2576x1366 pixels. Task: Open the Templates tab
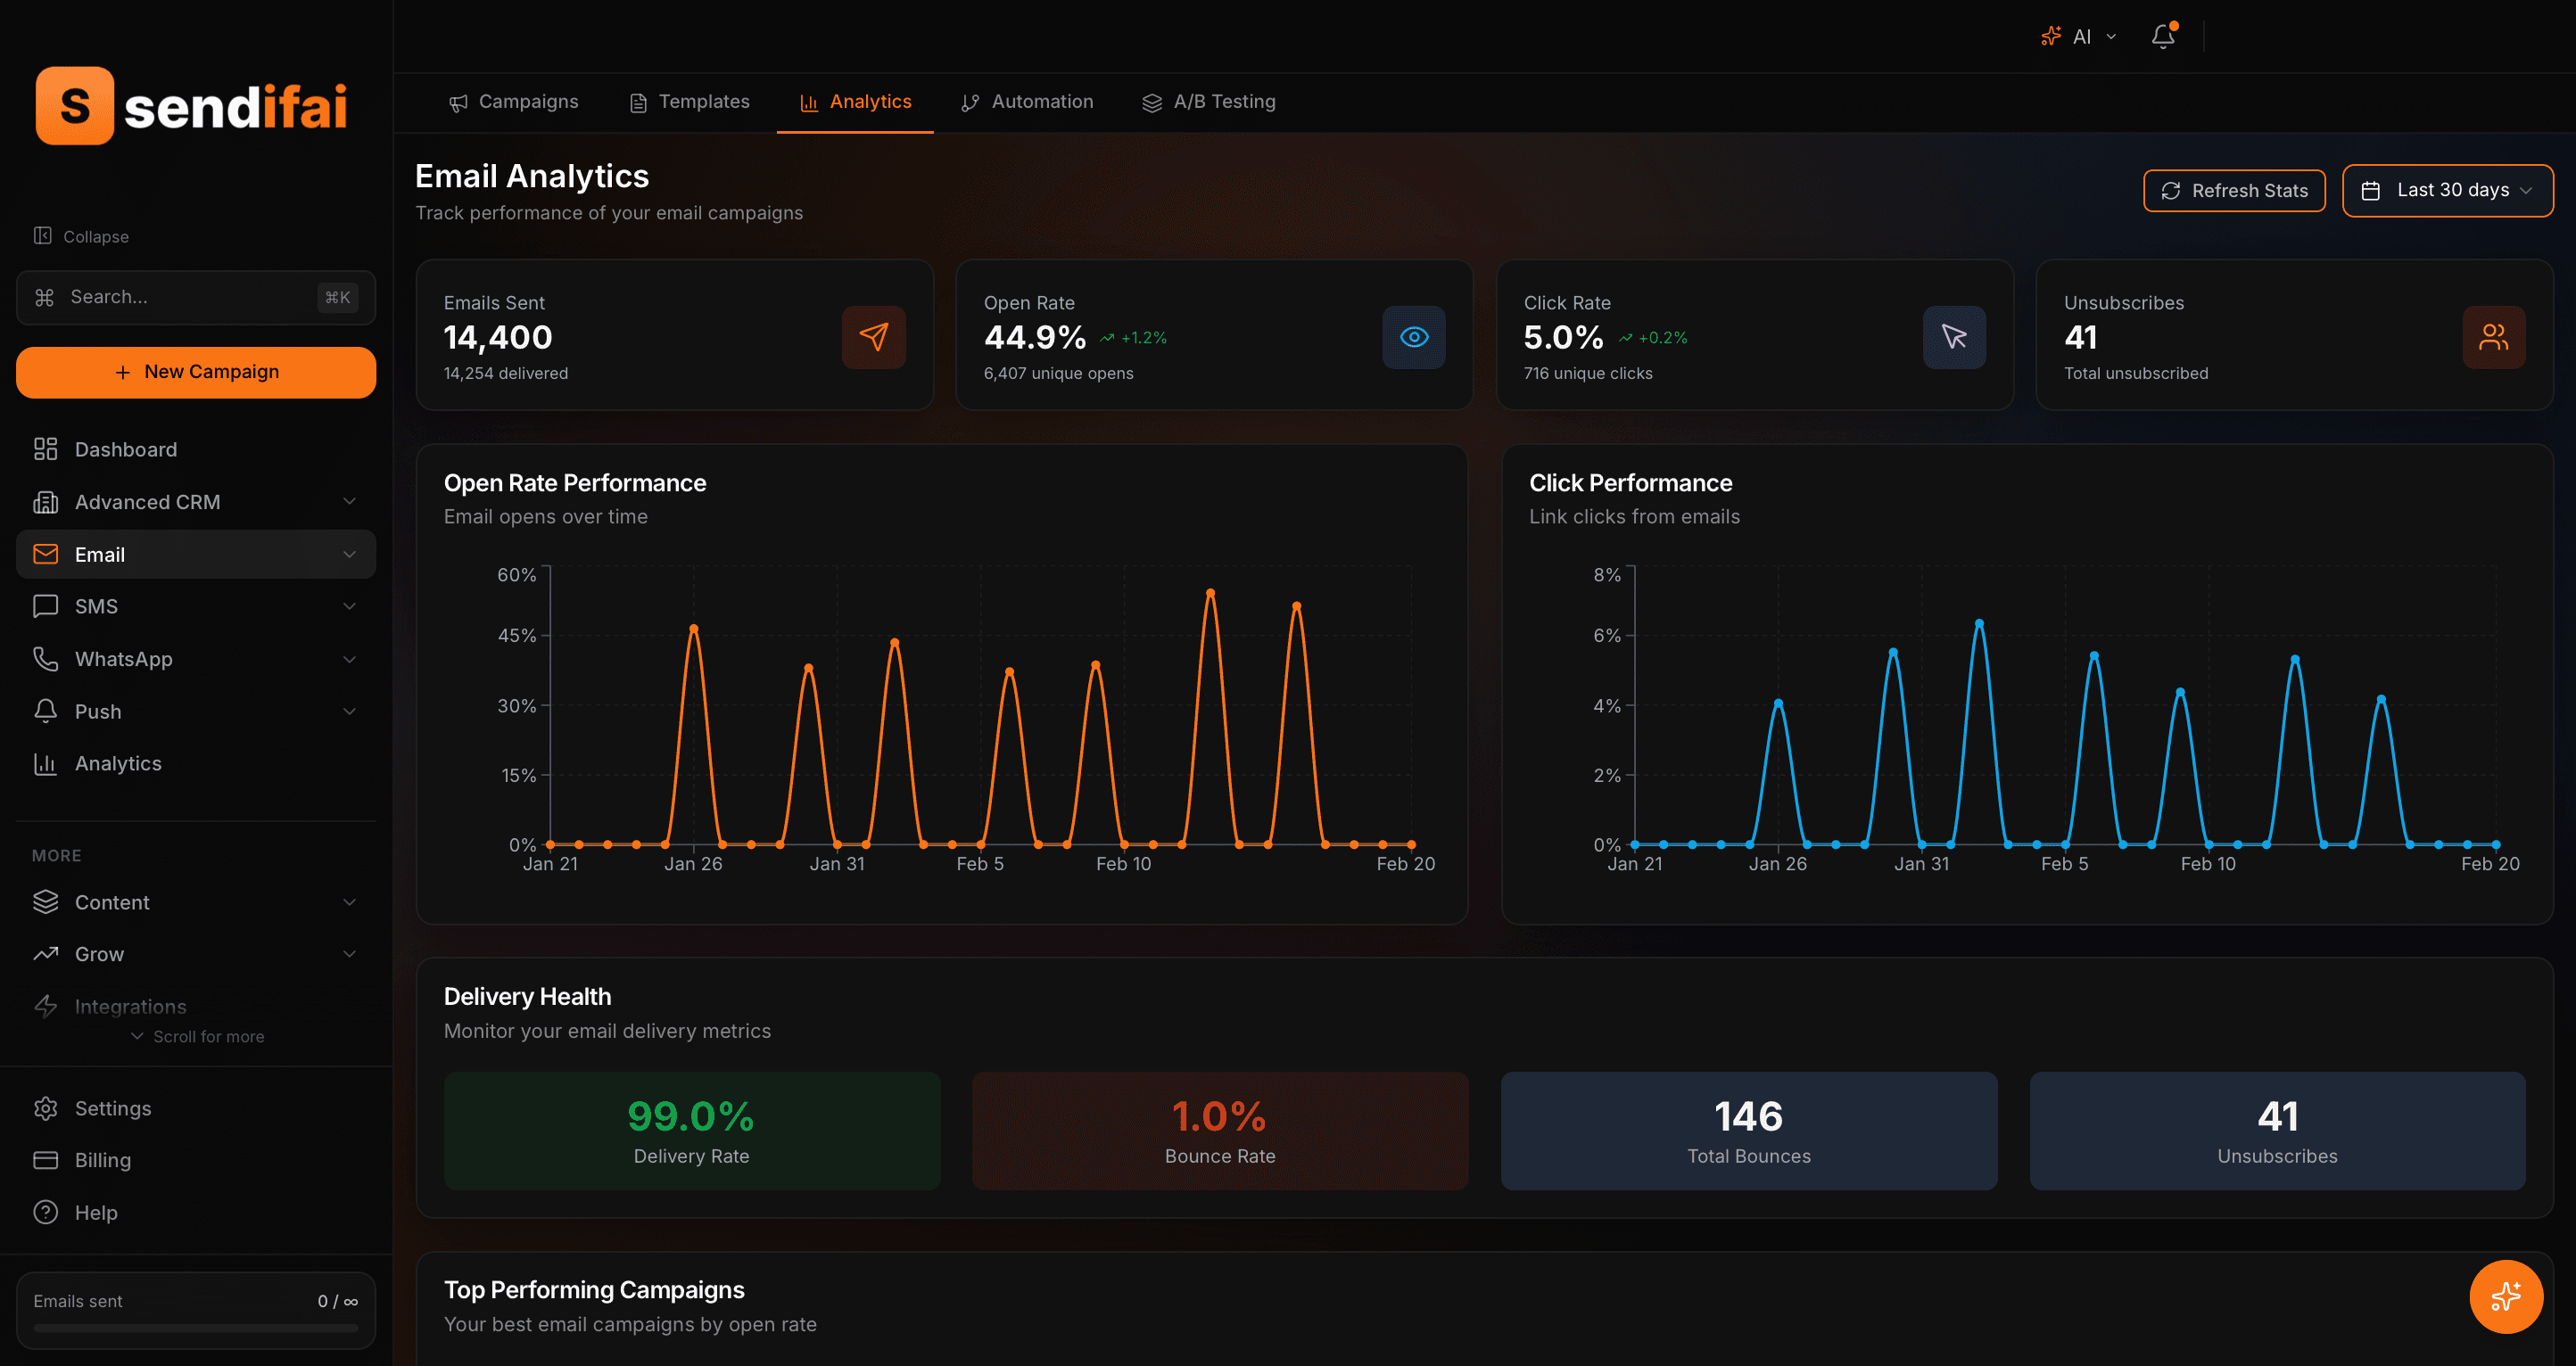[x=688, y=101]
